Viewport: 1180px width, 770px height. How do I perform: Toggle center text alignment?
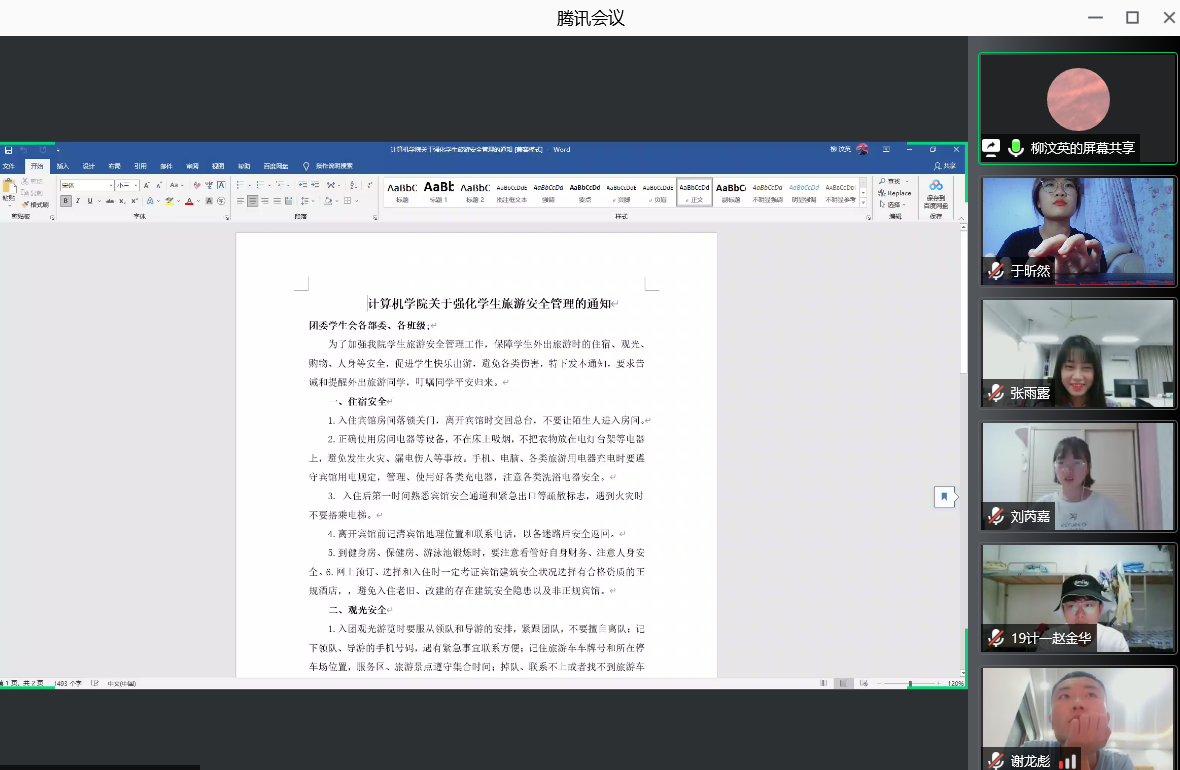click(253, 201)
